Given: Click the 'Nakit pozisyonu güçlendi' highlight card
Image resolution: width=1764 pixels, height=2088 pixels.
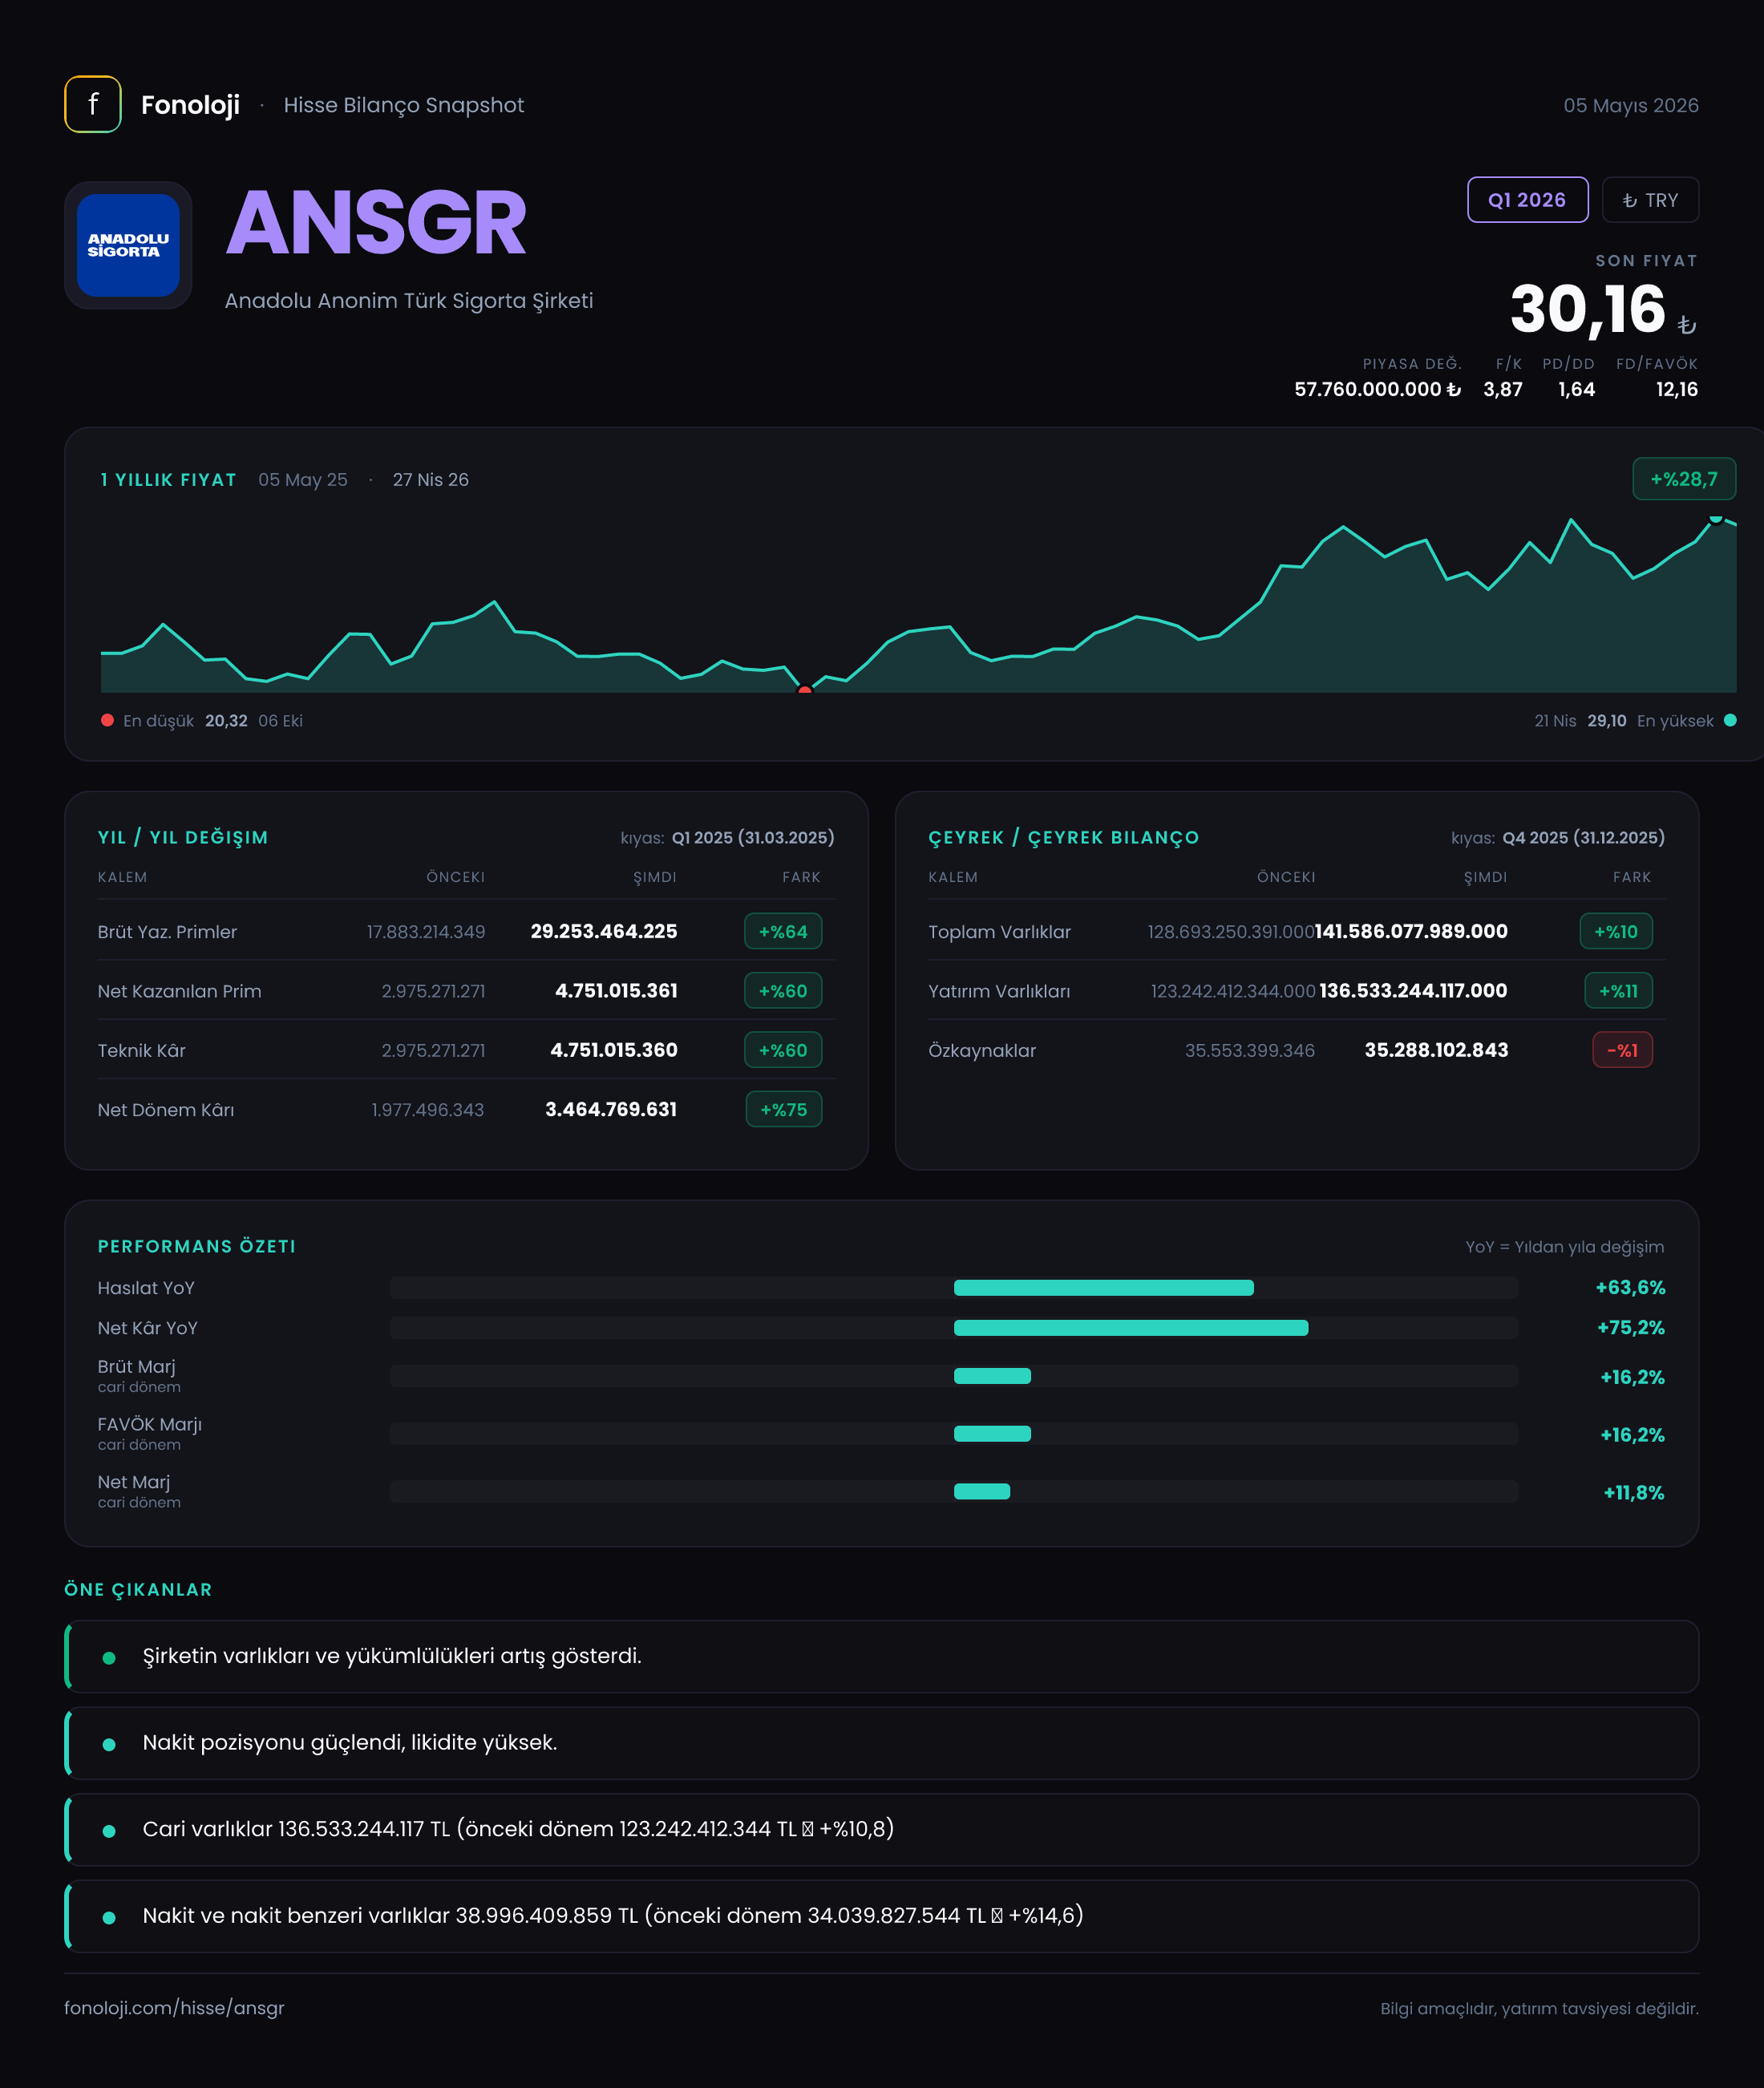Looking at the screenshot, I should coord(882,1743).
